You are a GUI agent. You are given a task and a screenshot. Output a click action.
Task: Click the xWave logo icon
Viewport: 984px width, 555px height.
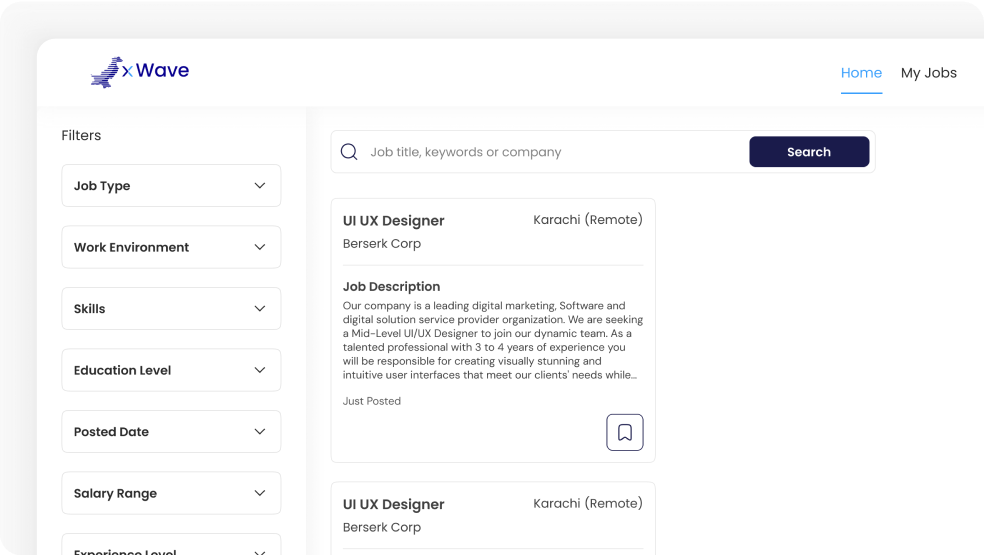pos(106,72)
